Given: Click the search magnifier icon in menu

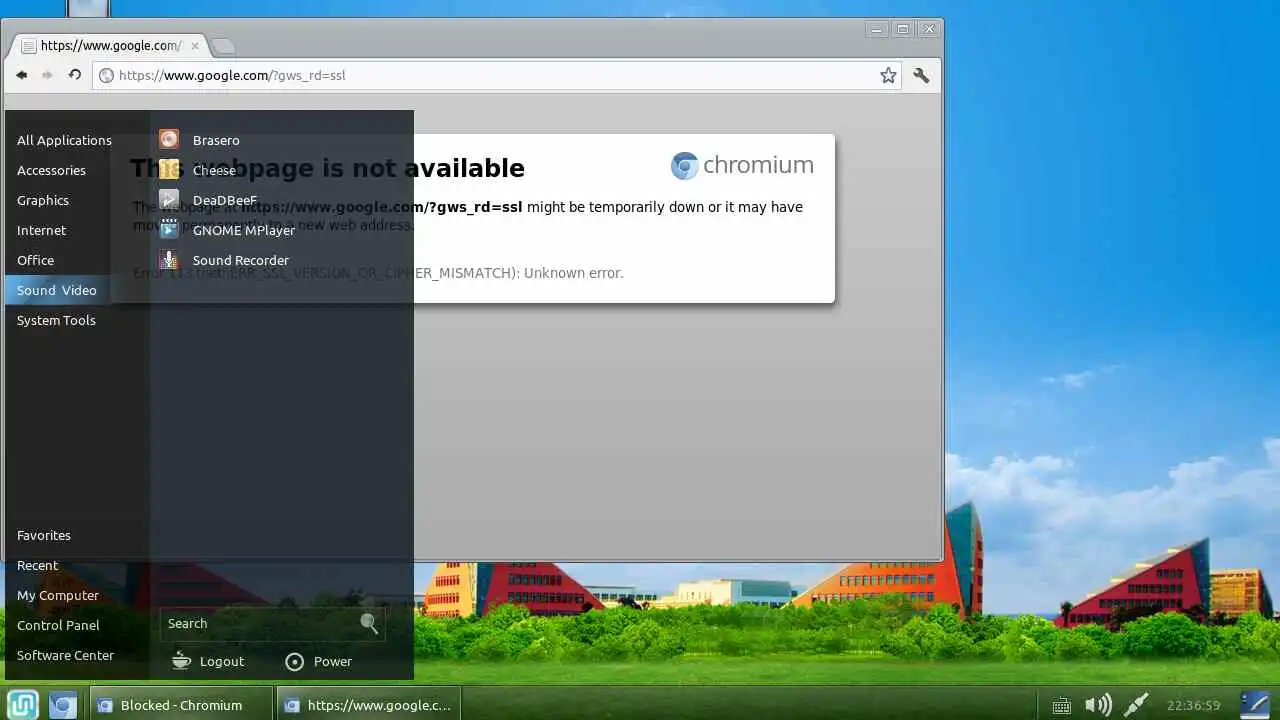Looking at the screenshot, I should (369, 623).
